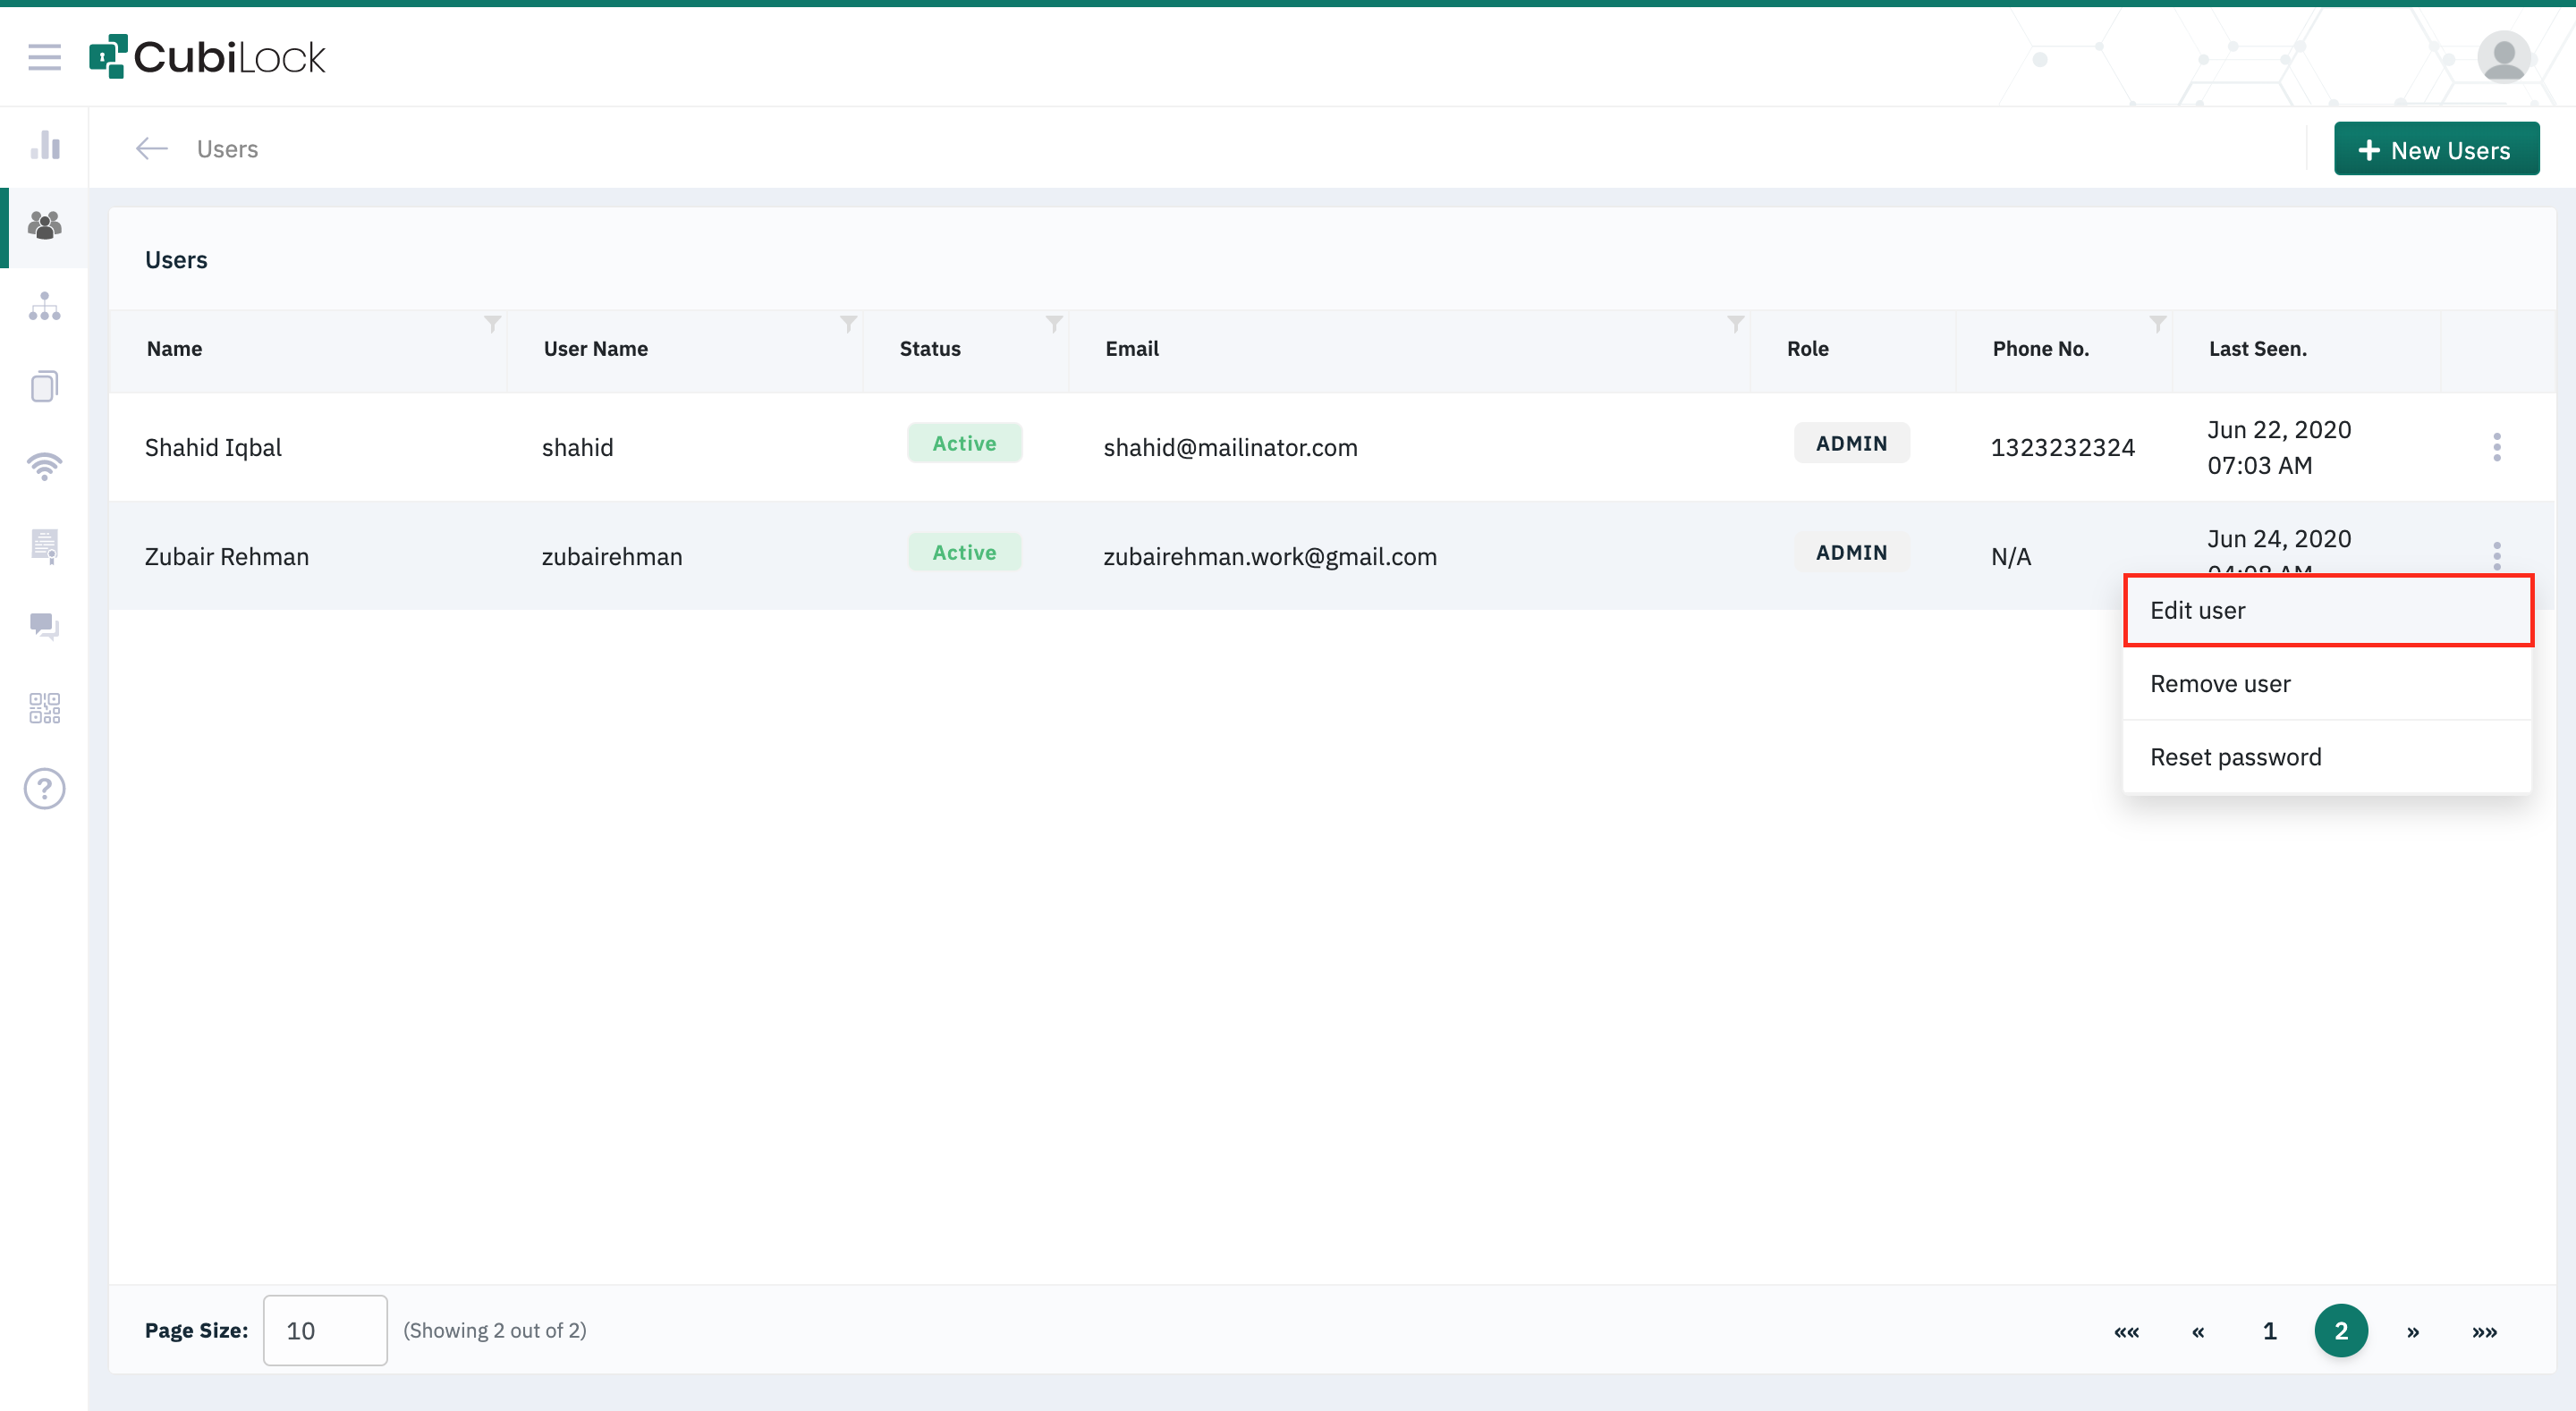Open Name column filter
This screenshot has height=1411, width=2576.
click(492, 324)
